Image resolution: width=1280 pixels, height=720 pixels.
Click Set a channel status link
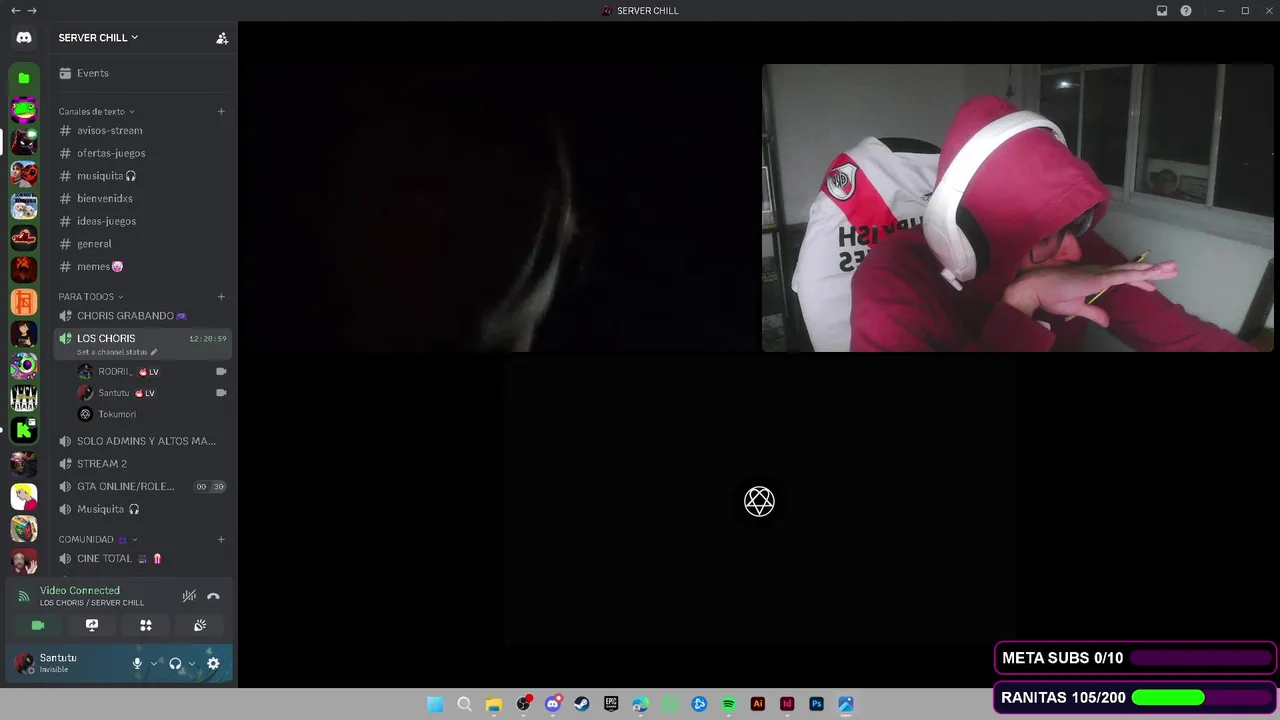coord(116,352)
